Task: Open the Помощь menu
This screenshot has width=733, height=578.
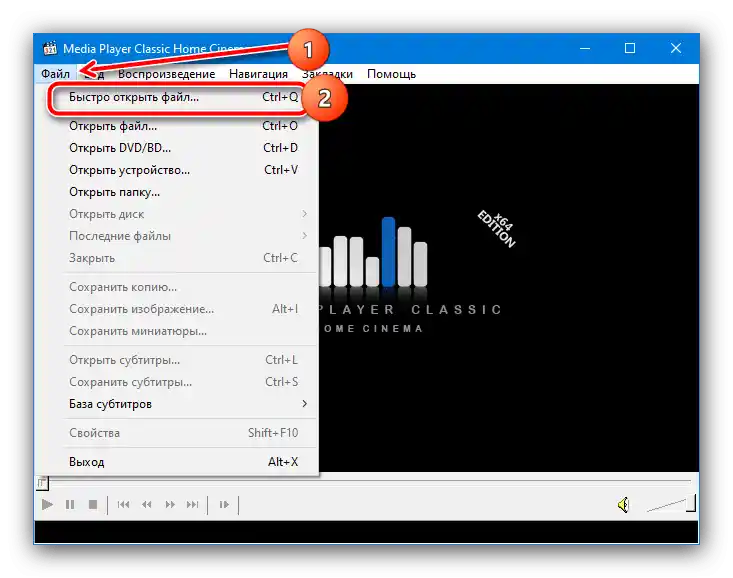Action: click(391, 74)
